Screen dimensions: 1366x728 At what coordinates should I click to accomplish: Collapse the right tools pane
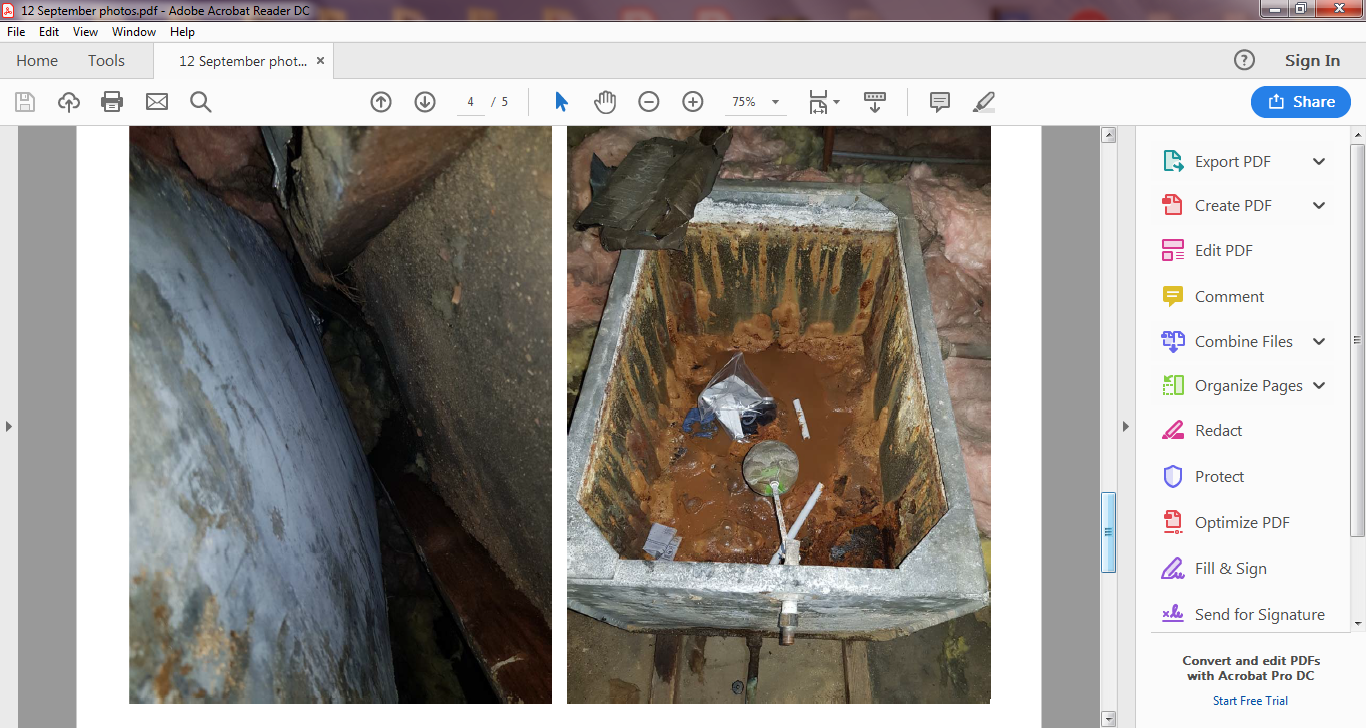coord(1125,427)
